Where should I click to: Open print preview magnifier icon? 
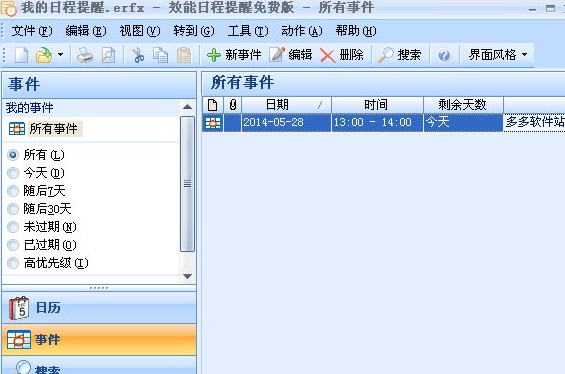(108, 55)
